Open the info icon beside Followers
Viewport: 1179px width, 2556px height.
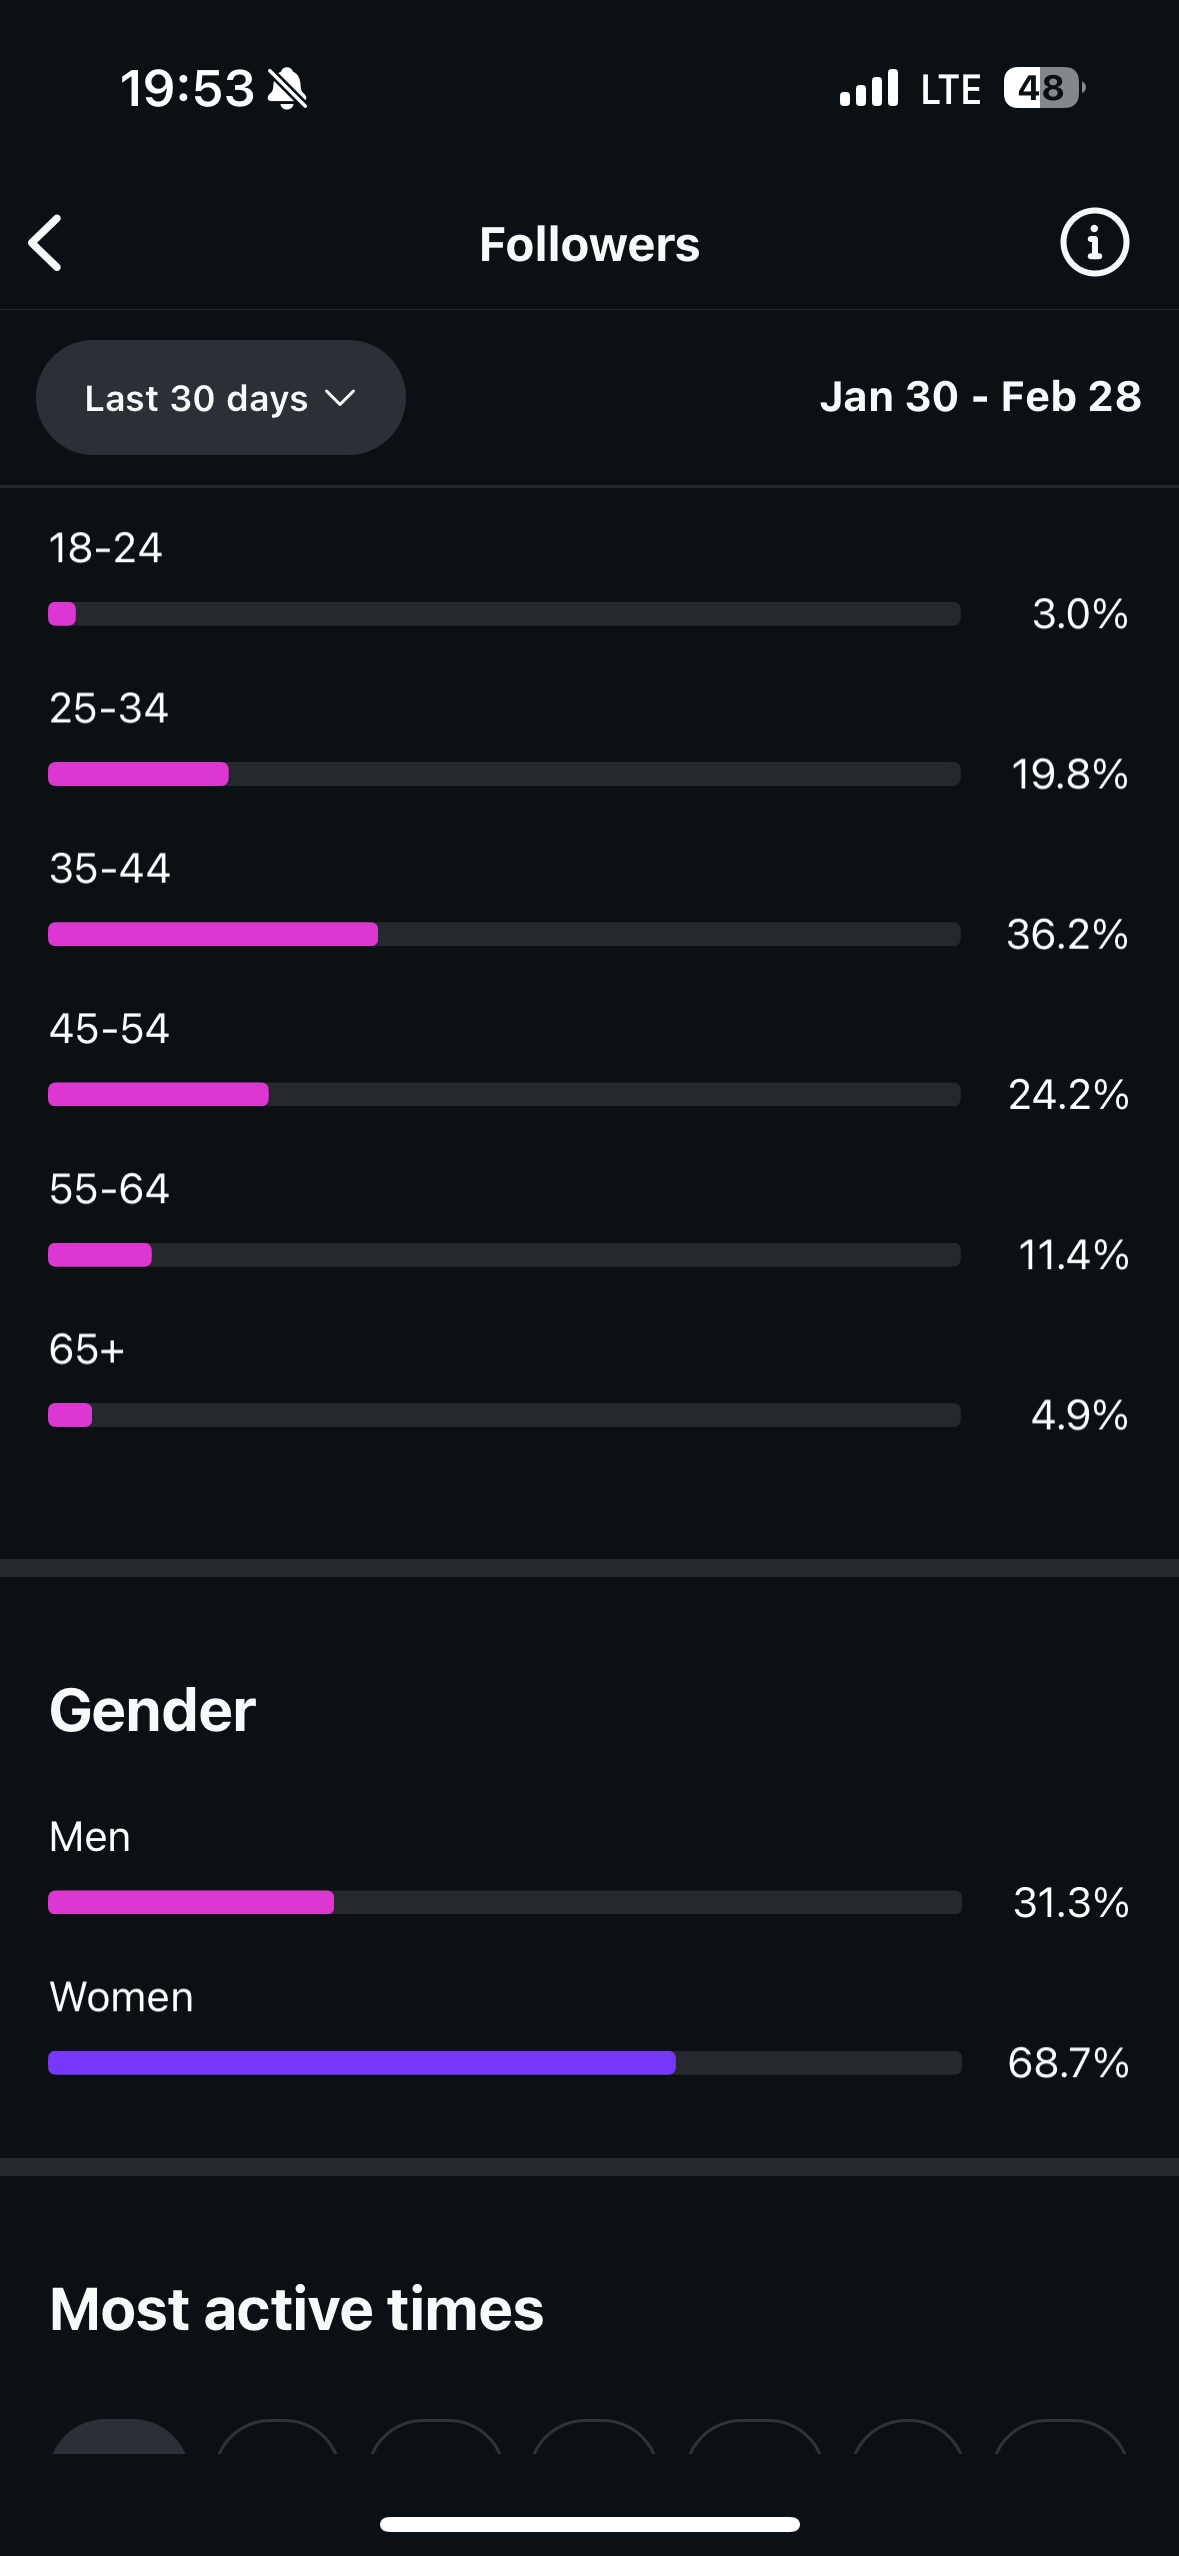pyautogui.click(x=1094, y=243)
